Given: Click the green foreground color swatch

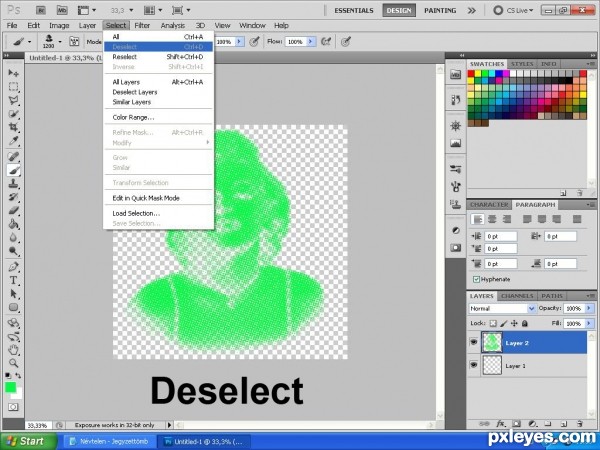Looking at the screenshot, I should (10, 387).
